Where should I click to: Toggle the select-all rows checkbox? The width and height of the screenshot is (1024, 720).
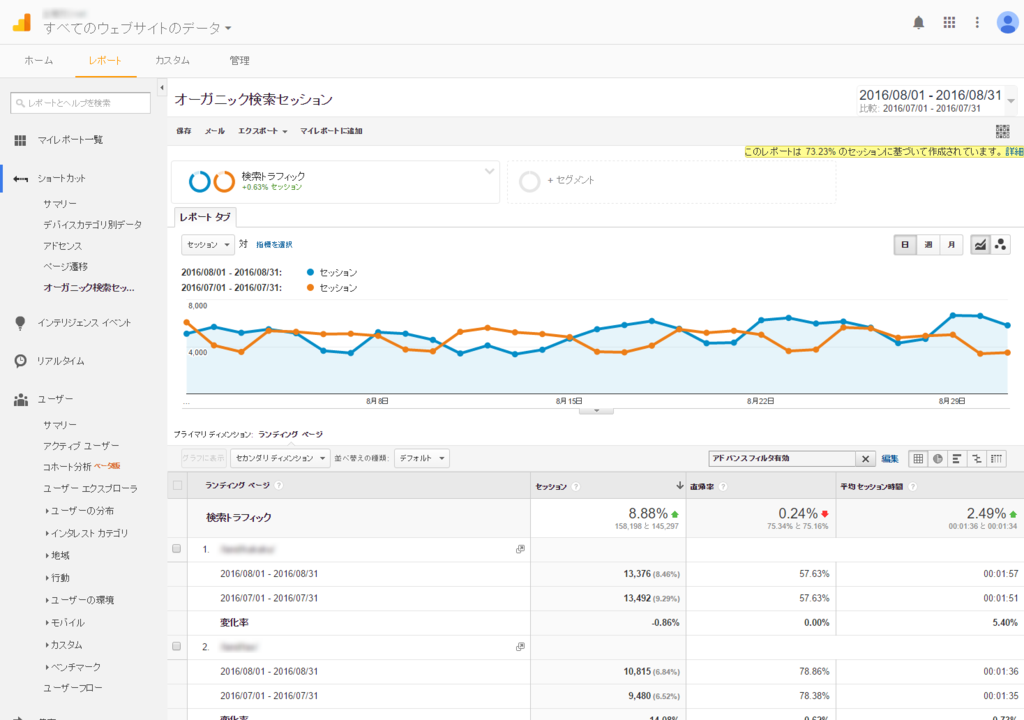coord(177,485)
